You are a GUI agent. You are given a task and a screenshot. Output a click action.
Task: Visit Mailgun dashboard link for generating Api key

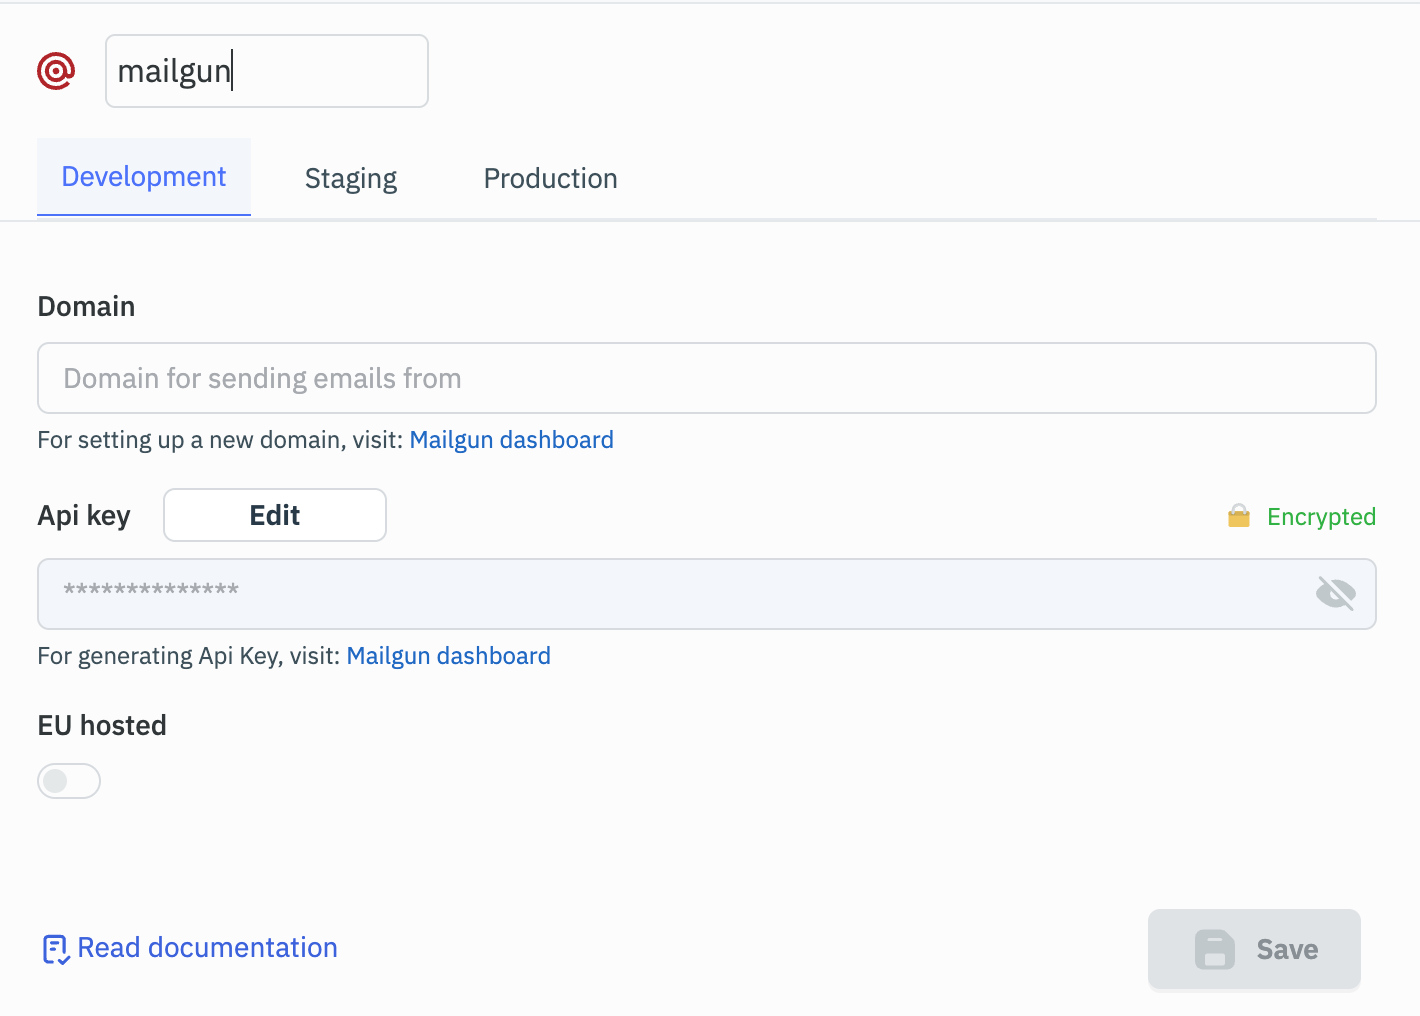click(448, 656)
